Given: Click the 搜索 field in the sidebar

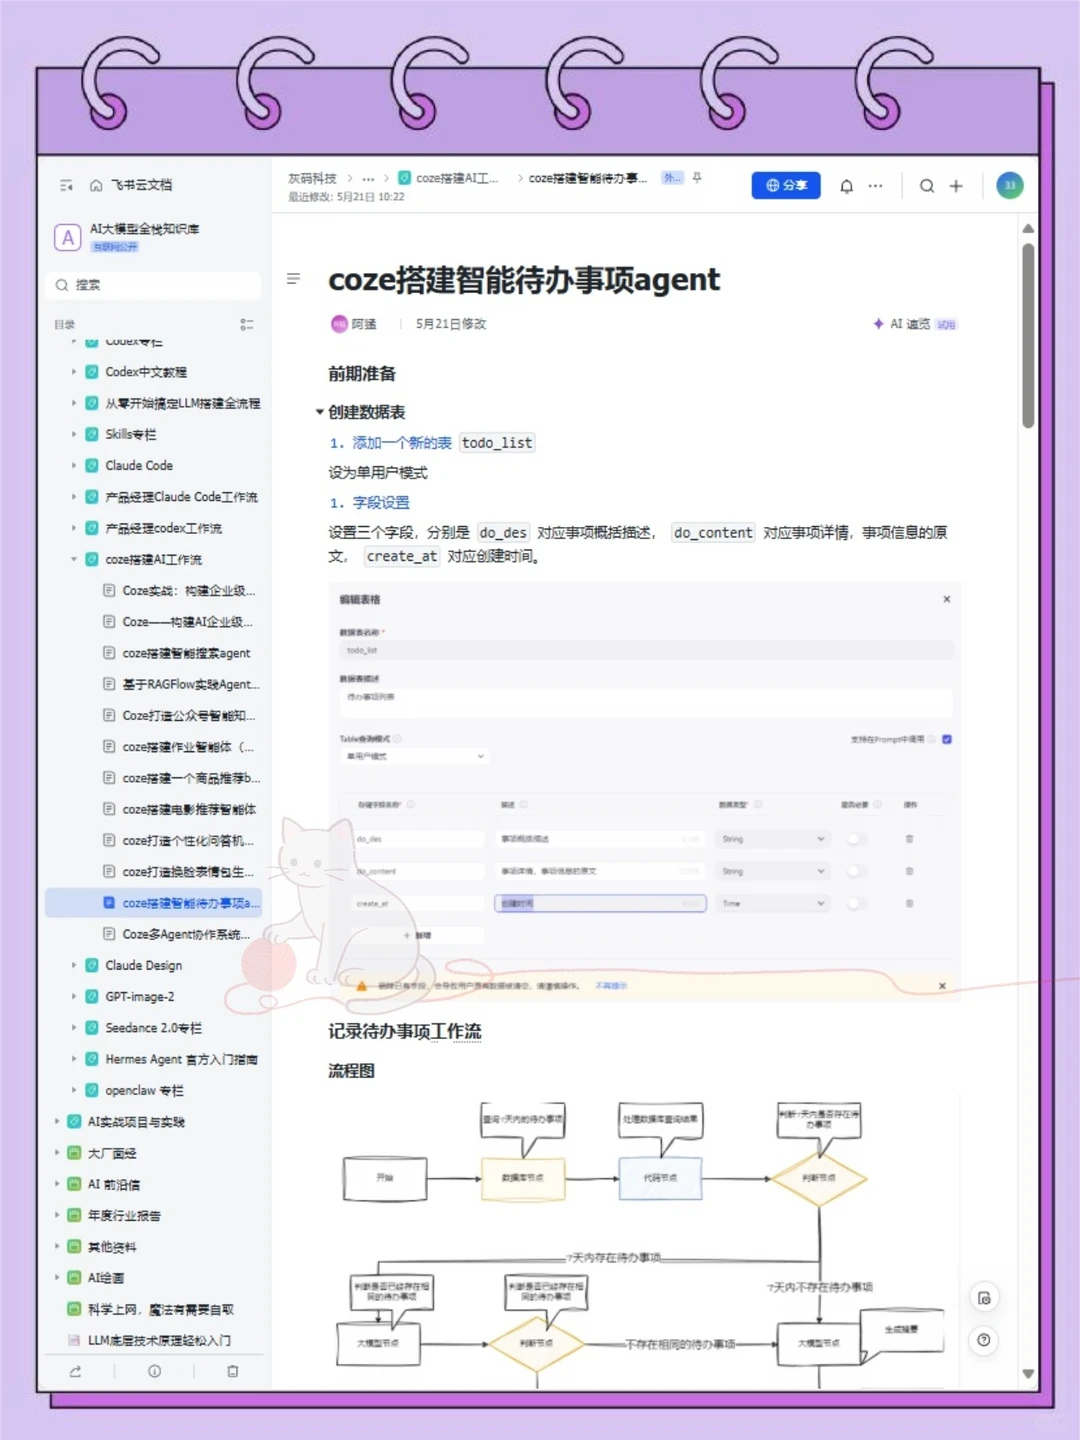Looking at the screenshot, I should point(155,285).
